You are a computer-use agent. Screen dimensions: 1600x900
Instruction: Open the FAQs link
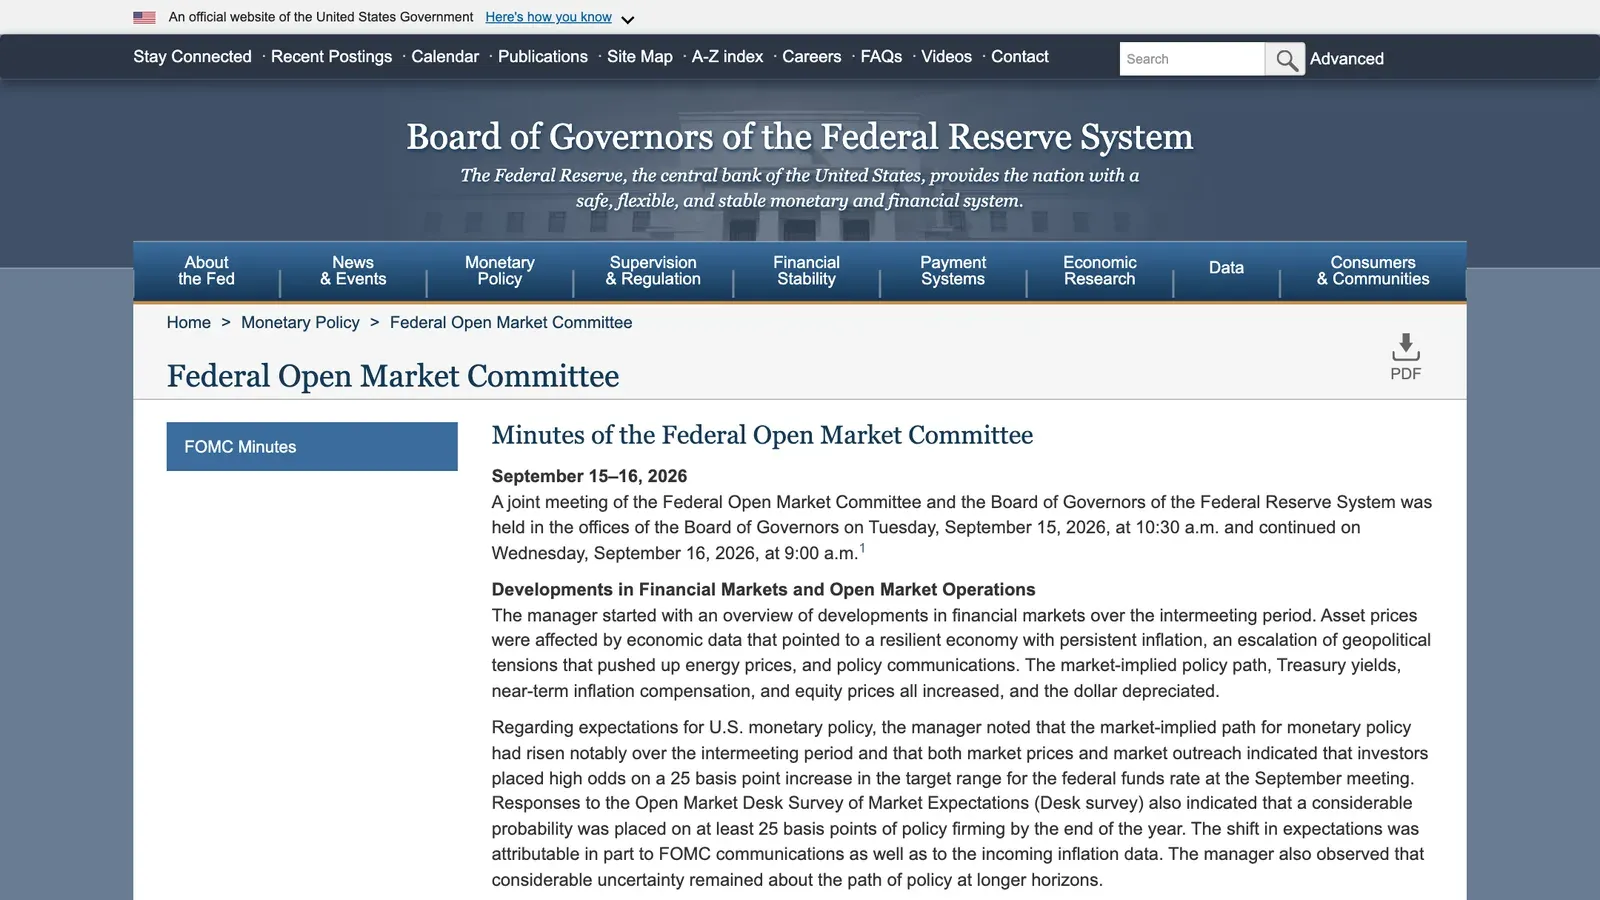[881, 57]
